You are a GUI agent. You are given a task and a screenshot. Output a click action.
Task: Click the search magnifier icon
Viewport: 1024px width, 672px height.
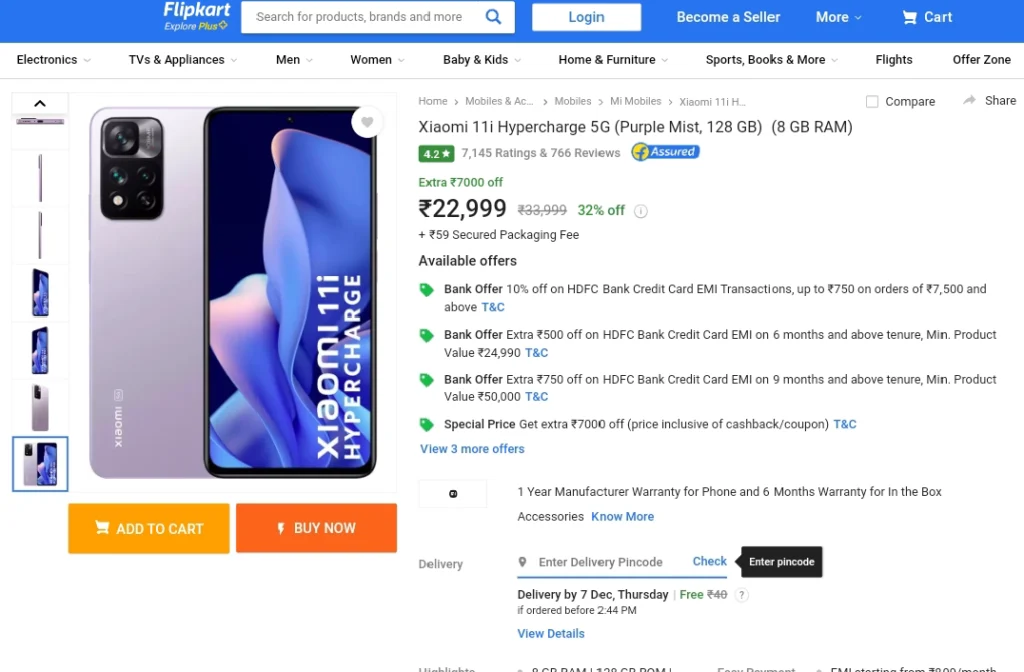(493, 17)
